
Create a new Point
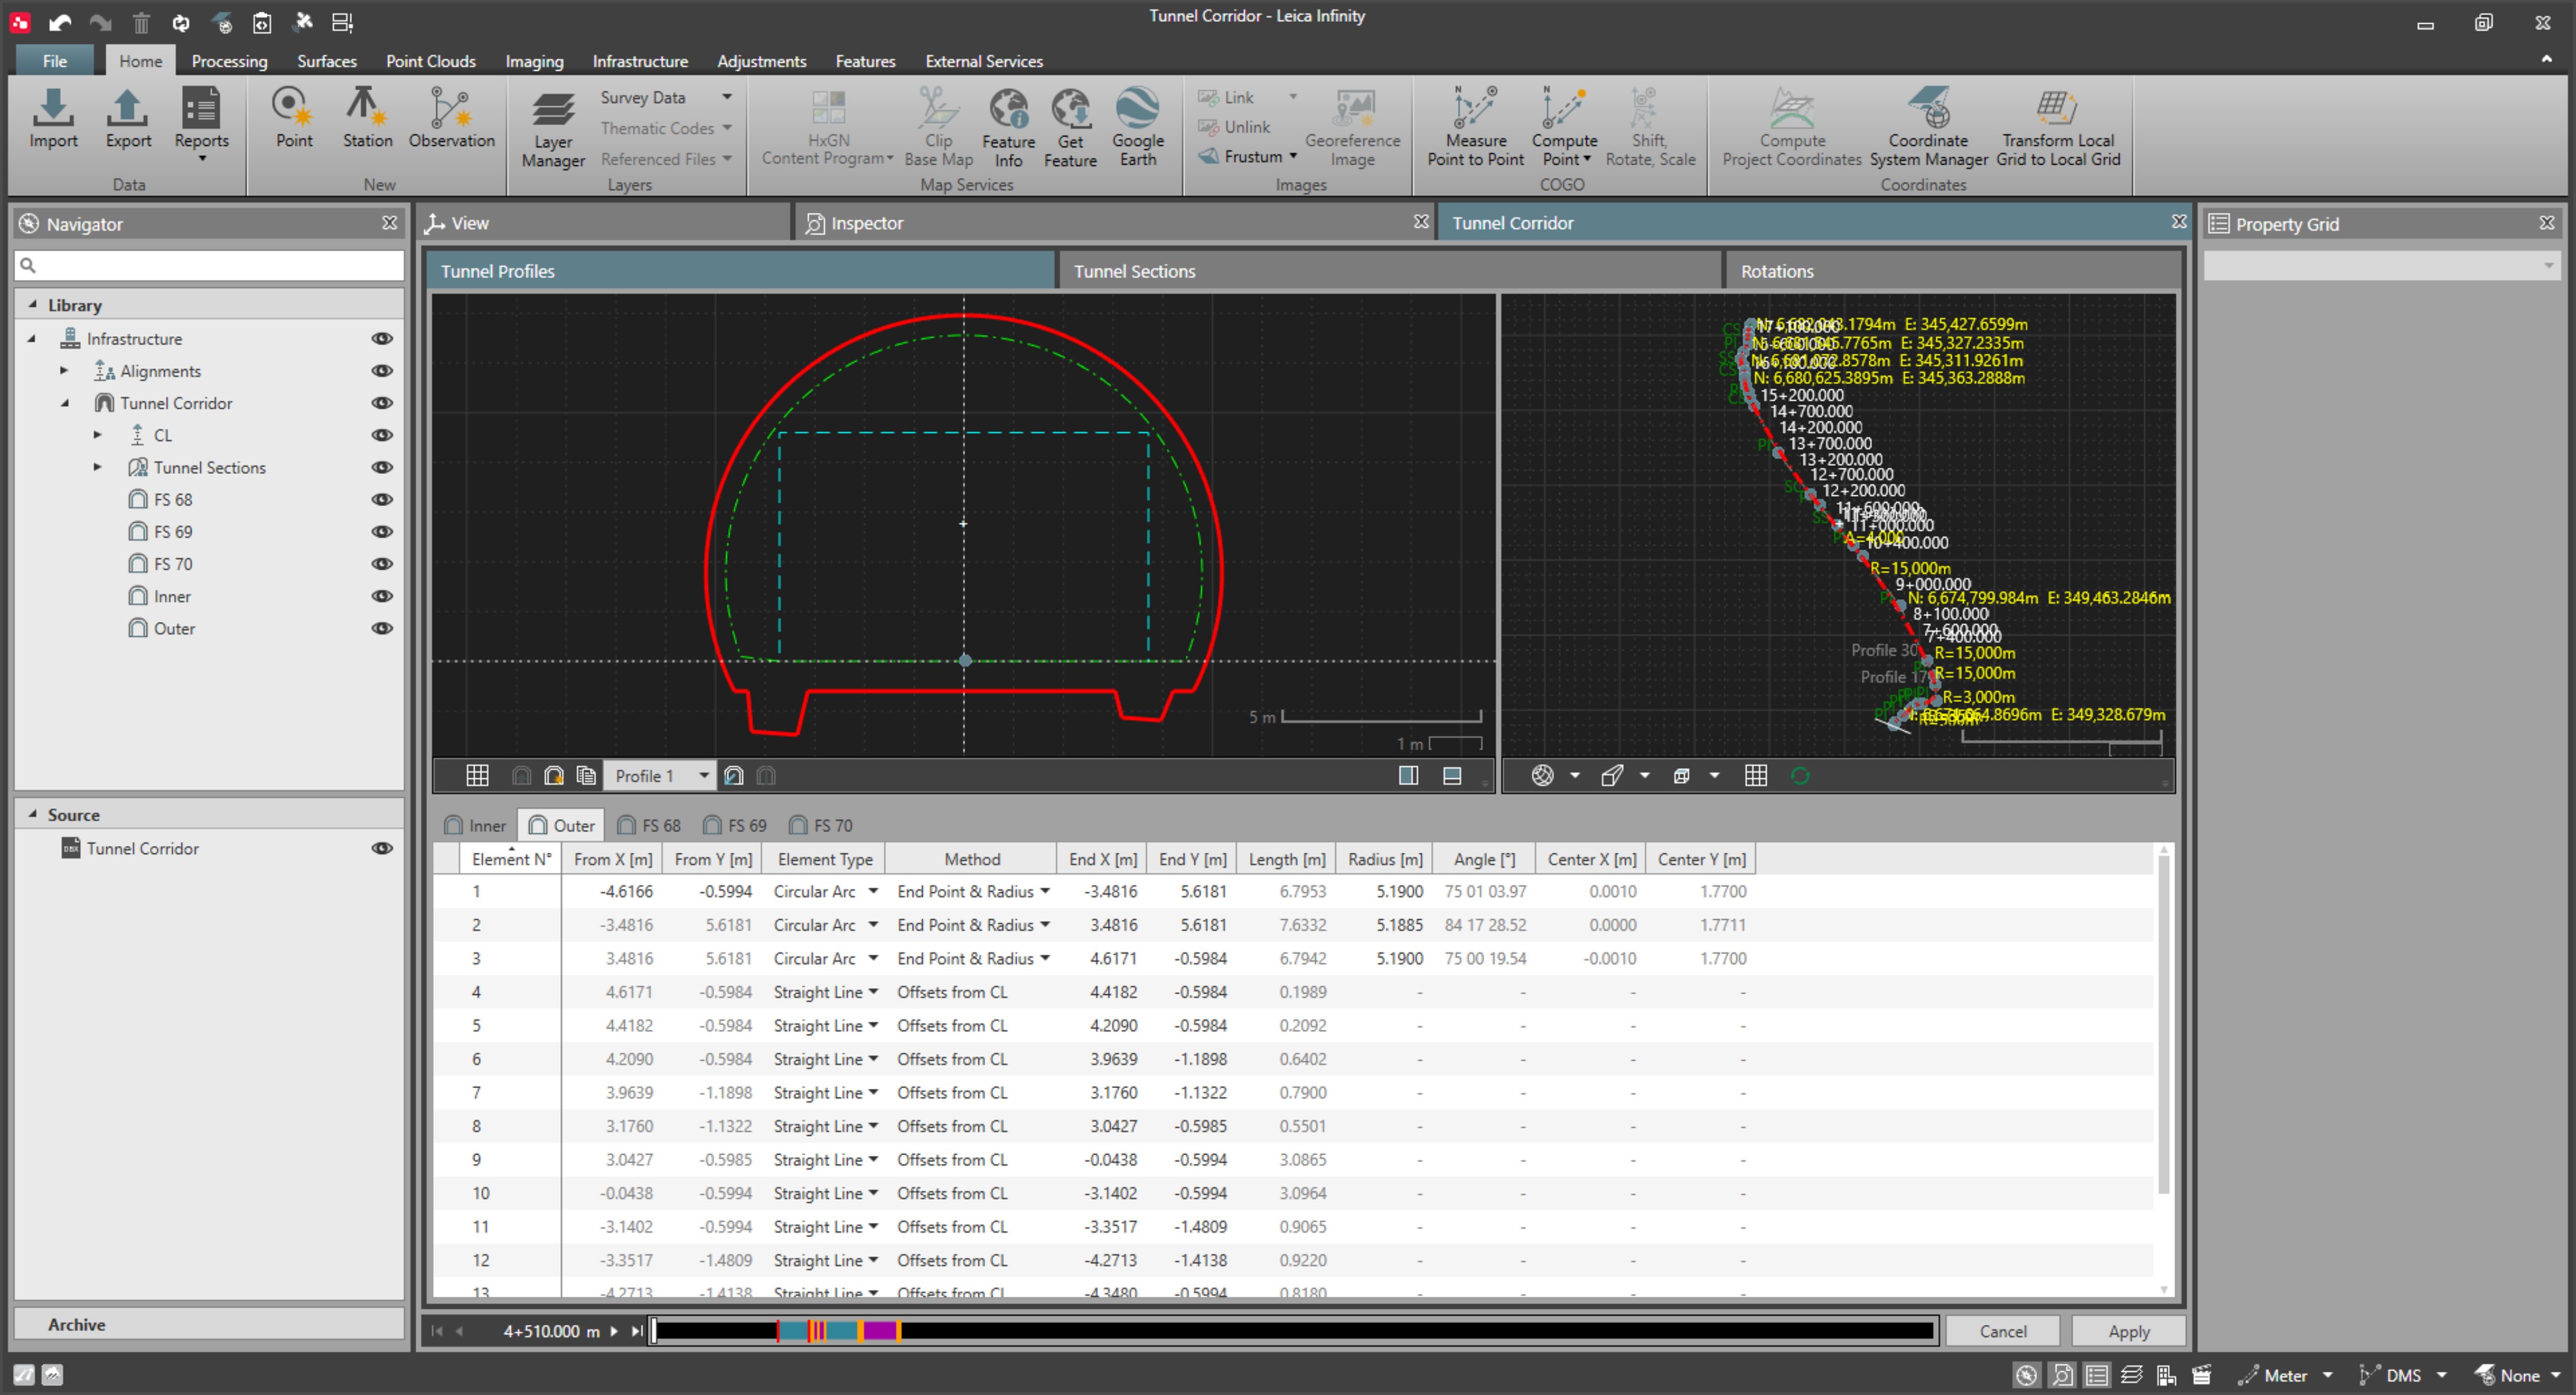click(x=294, y=119)
